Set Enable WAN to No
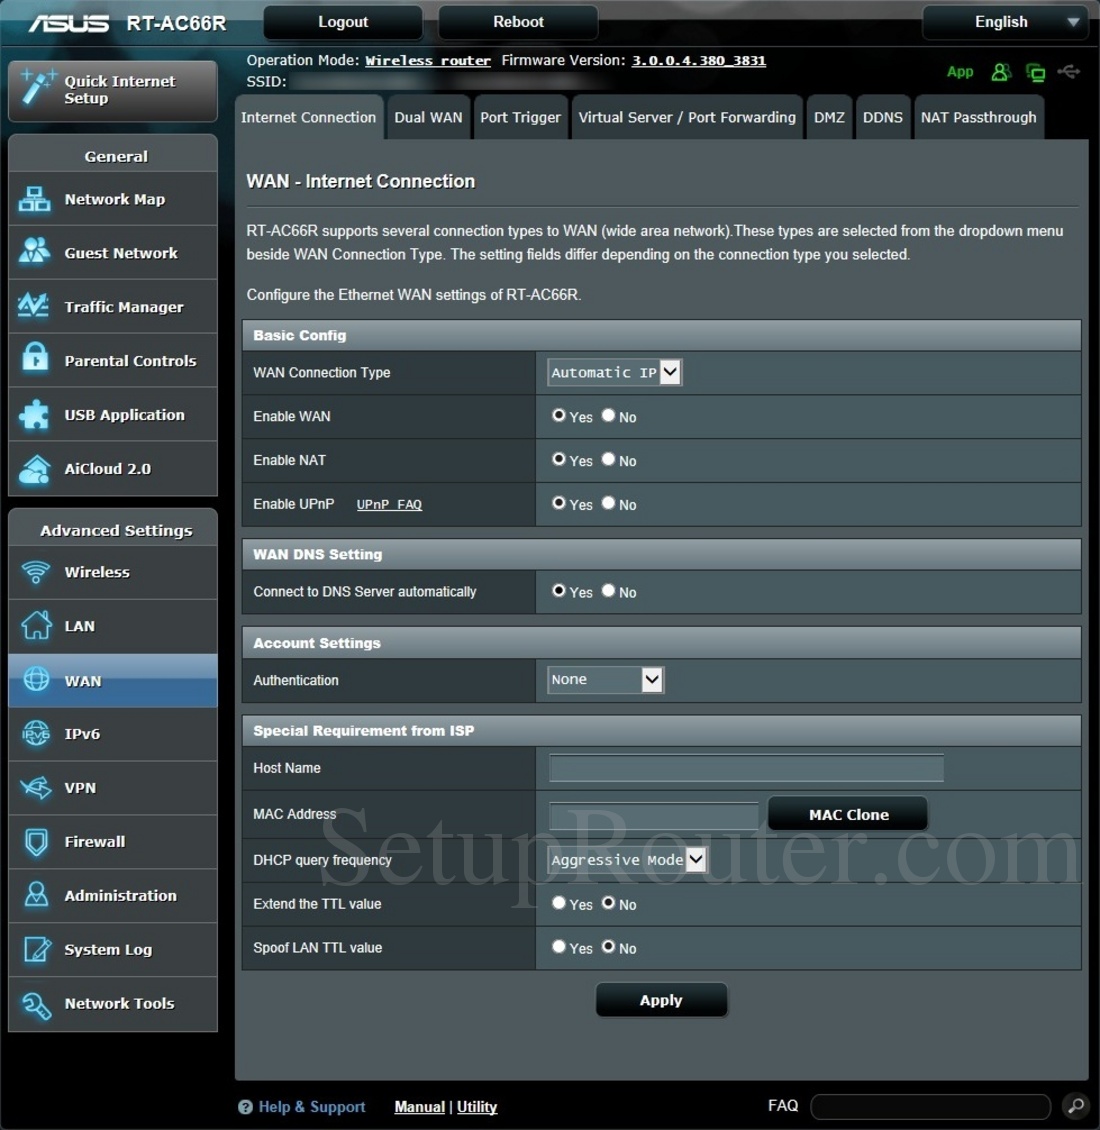The width and height of the screenshot is (1100, 1130). [608, 415]
